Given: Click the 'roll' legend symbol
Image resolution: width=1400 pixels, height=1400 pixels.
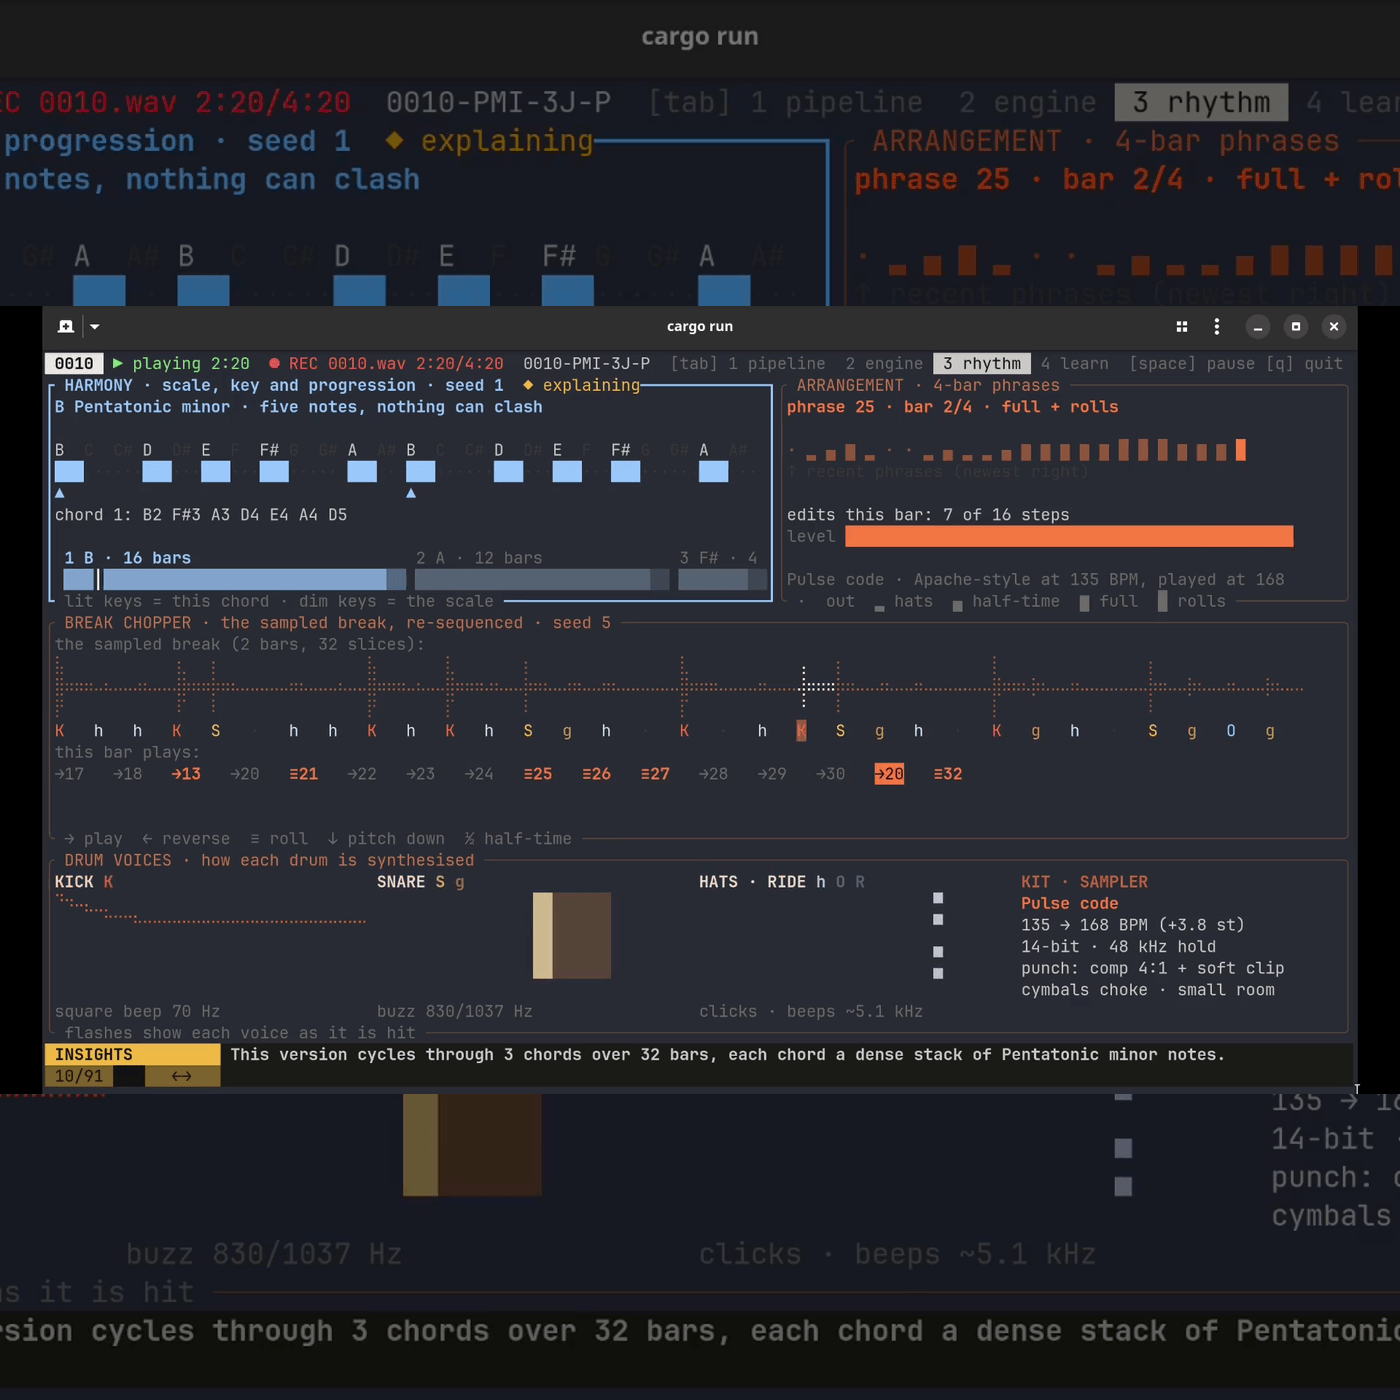Looking at the screenshot, I should pyautogui.click(x=255, y=839).
